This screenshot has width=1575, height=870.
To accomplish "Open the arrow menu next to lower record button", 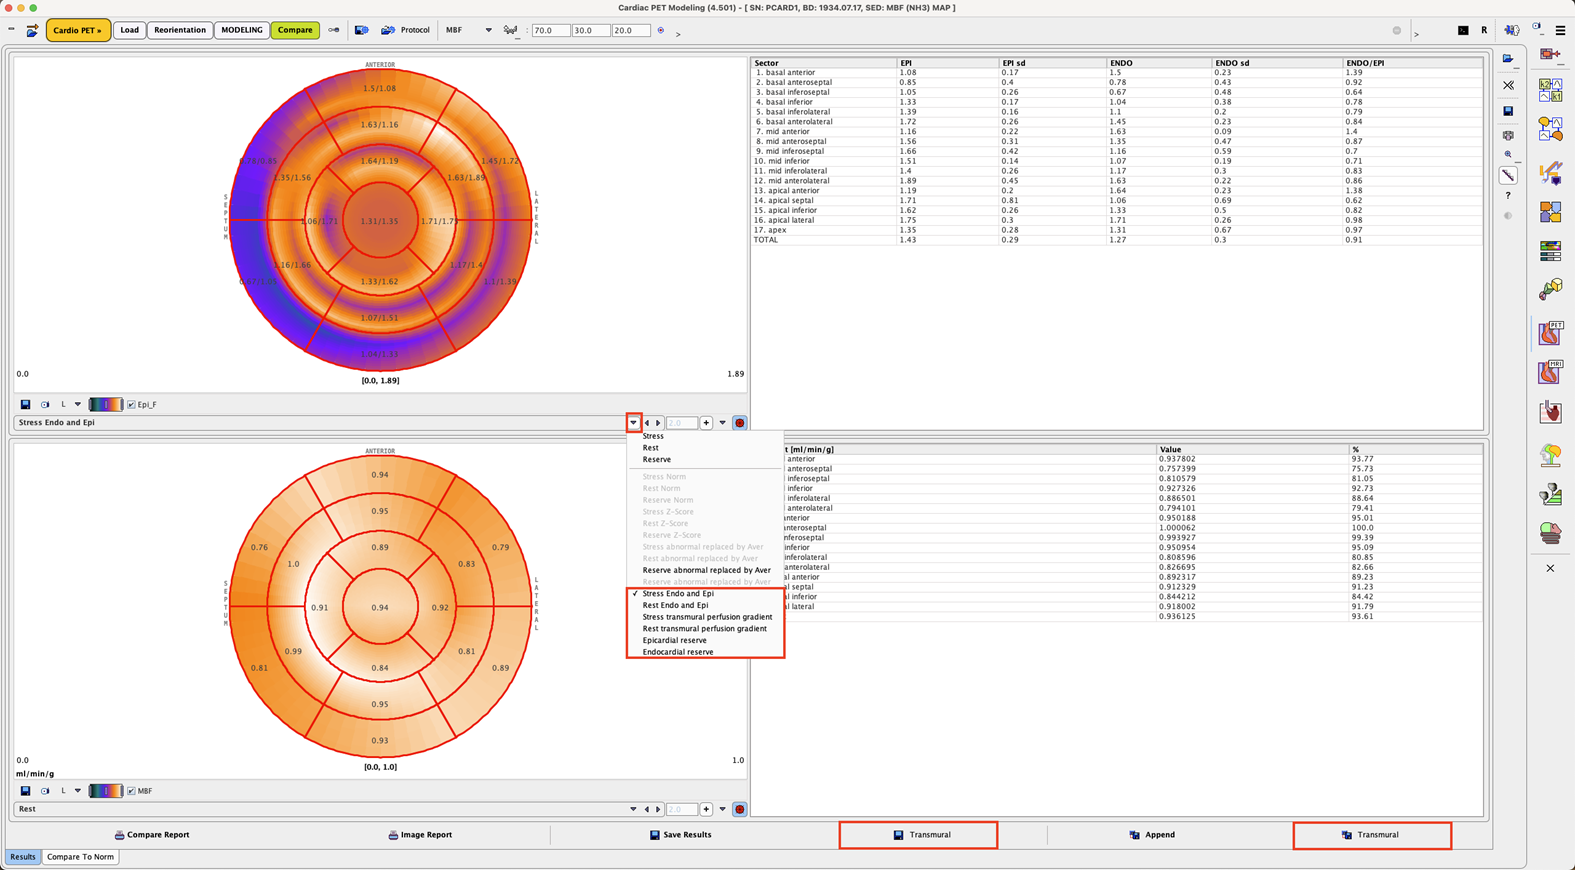I will pos(723,809).
